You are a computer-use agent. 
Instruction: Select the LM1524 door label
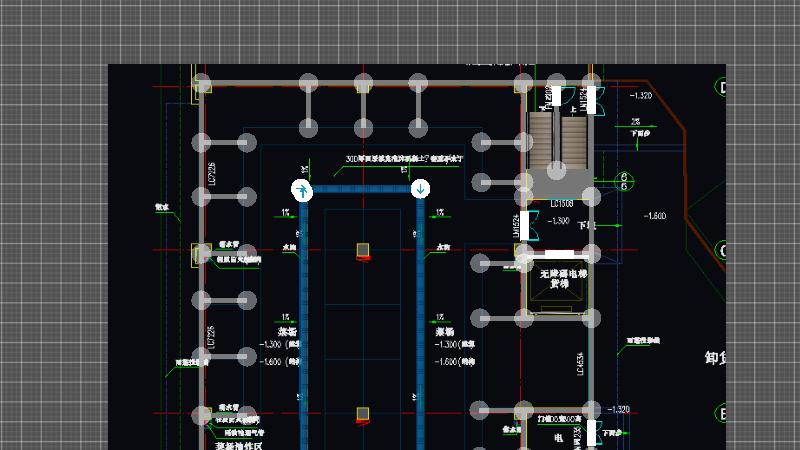pos(517,227)
